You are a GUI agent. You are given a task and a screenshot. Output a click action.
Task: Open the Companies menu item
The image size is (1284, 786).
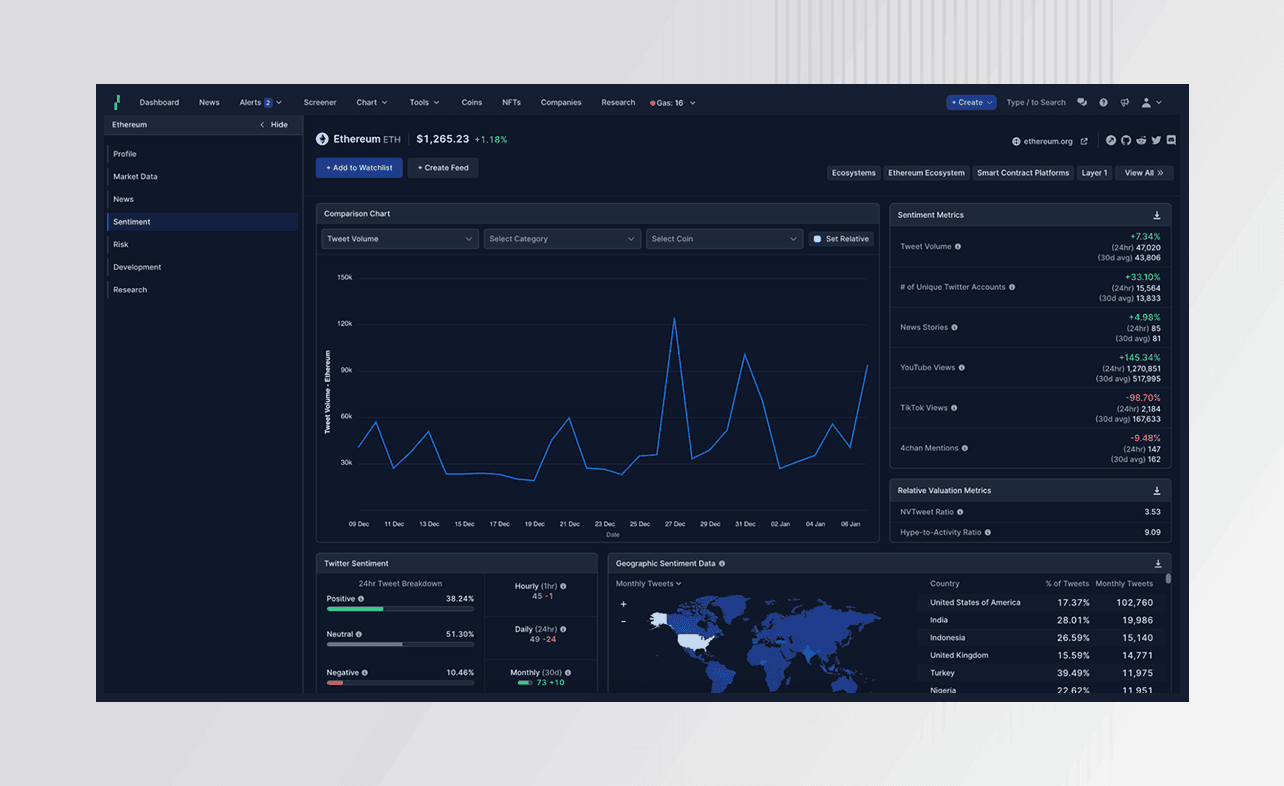pyautogui.click(x=561, y=102)
